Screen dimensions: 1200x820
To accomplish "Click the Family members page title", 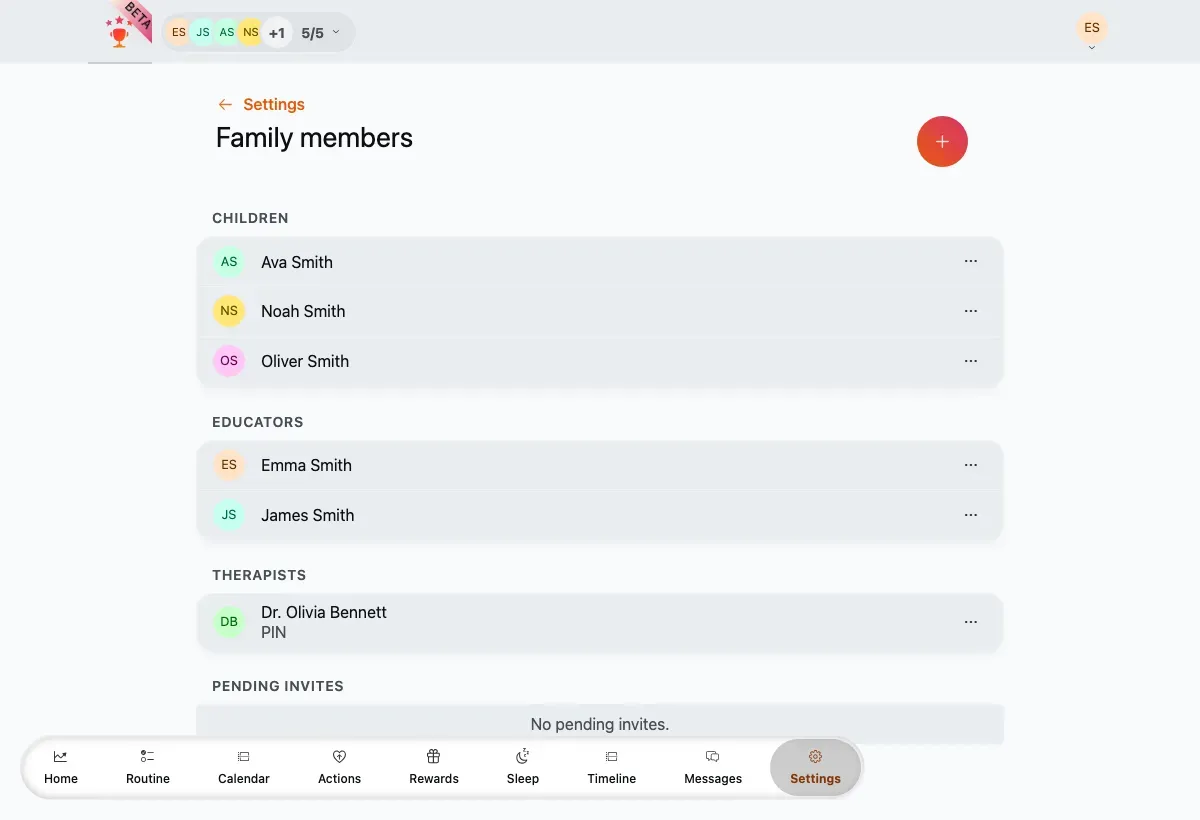I will [314, 138].
